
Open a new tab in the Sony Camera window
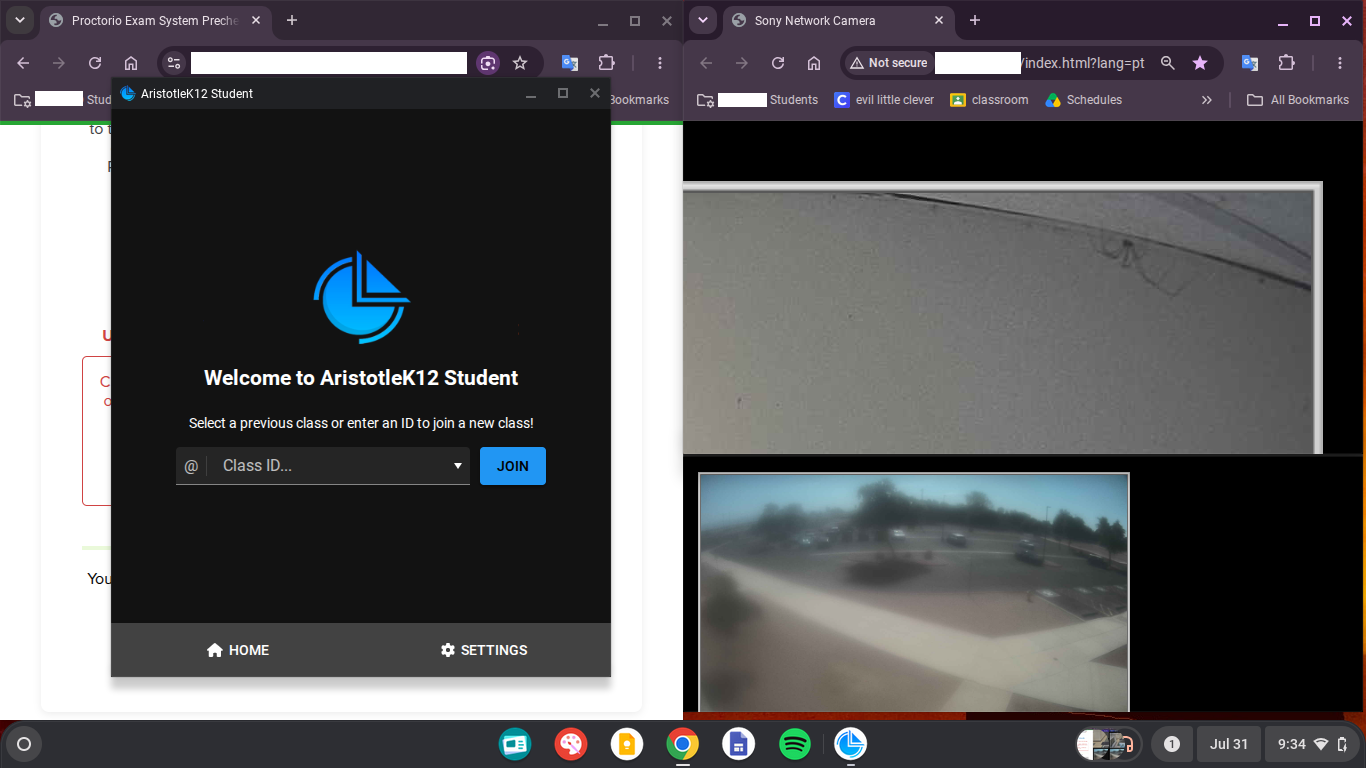pos(975,20)
